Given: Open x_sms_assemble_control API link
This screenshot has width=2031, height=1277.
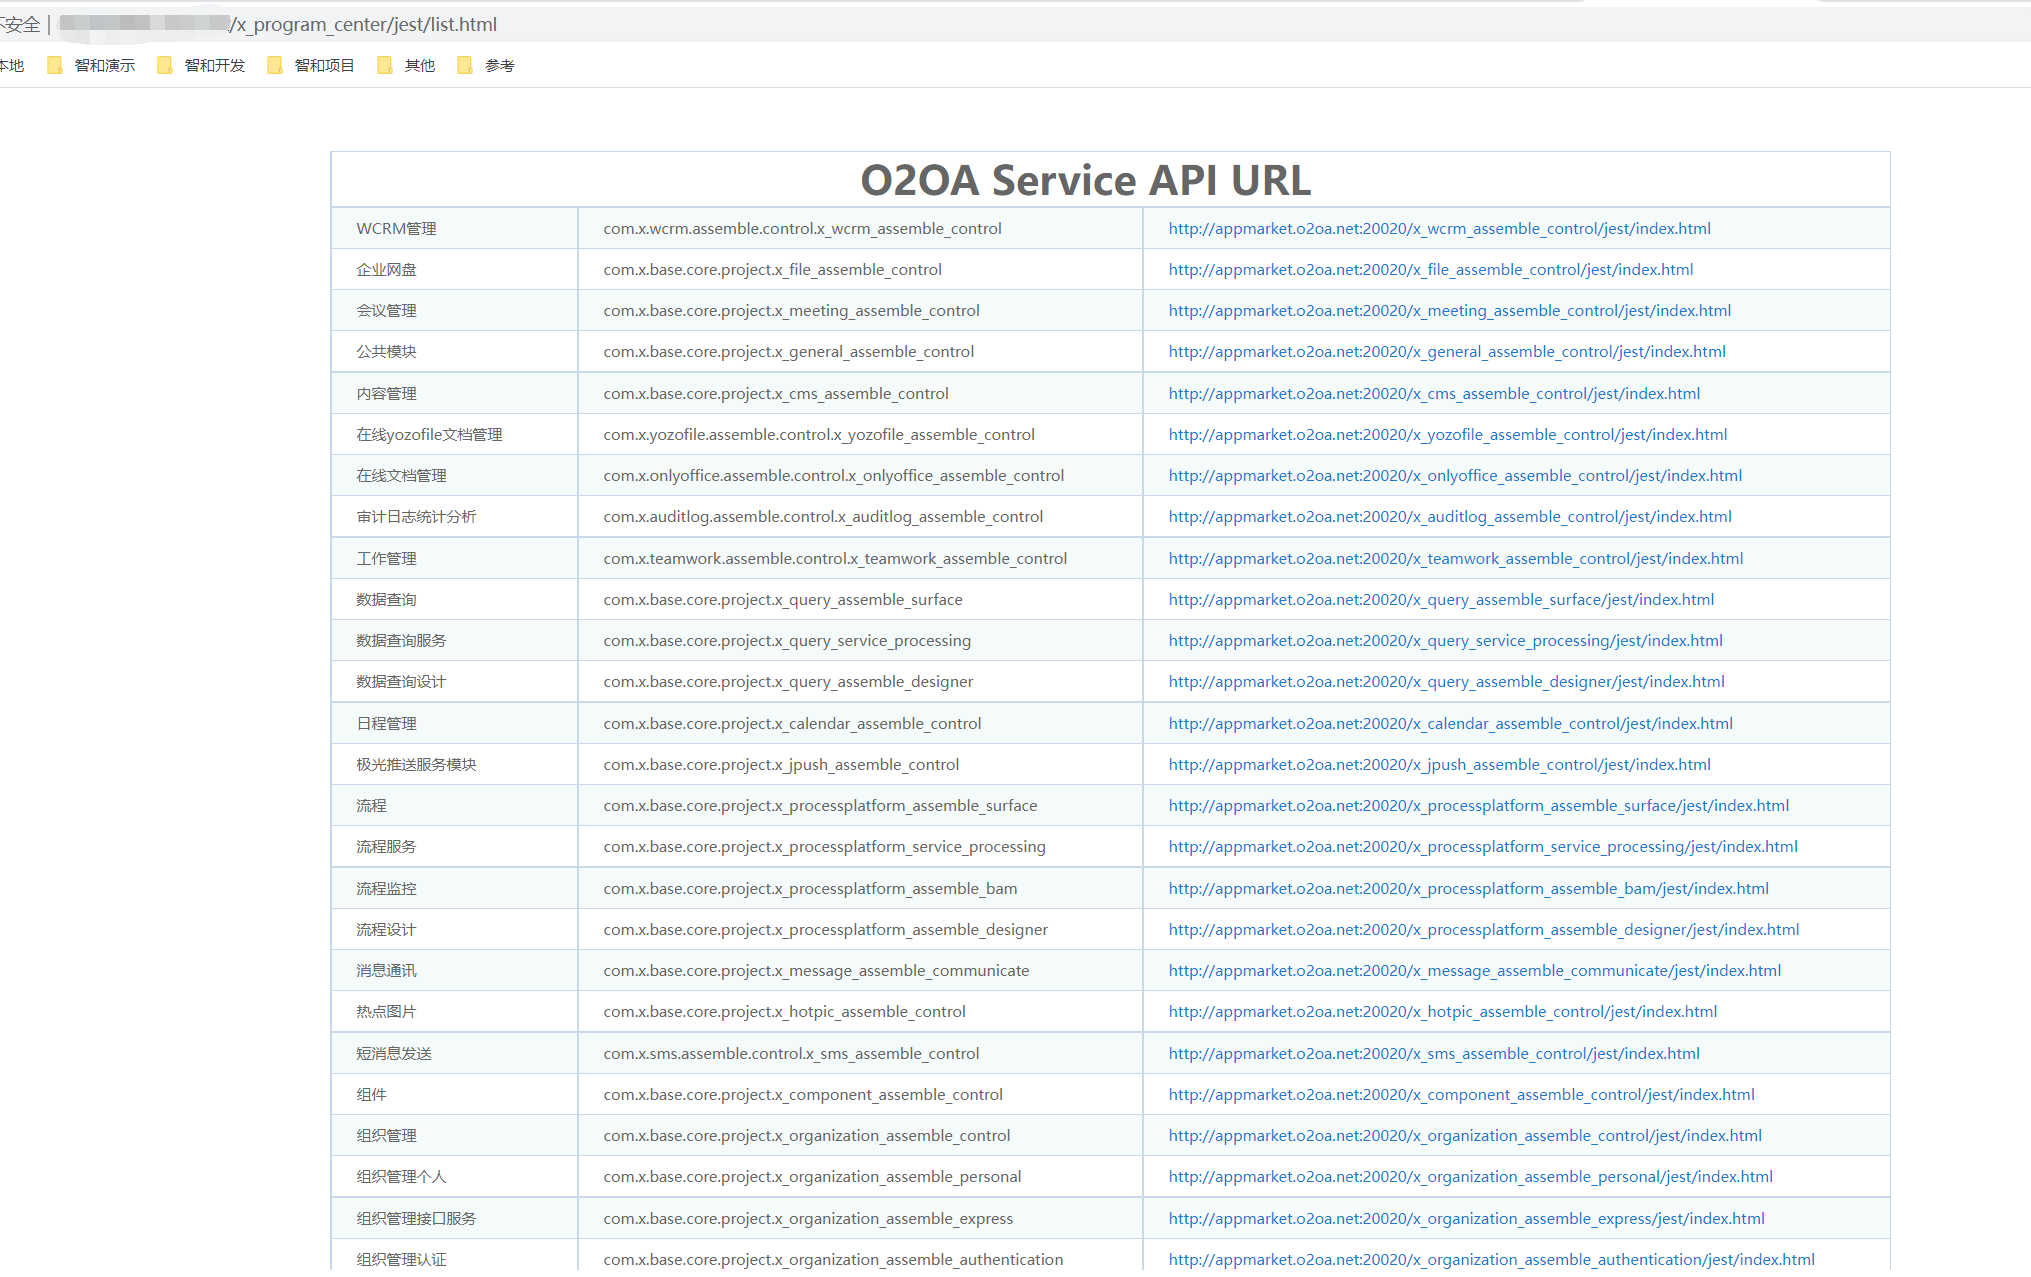Looking at the screenshot, I should click(x=1433, y=1053).
